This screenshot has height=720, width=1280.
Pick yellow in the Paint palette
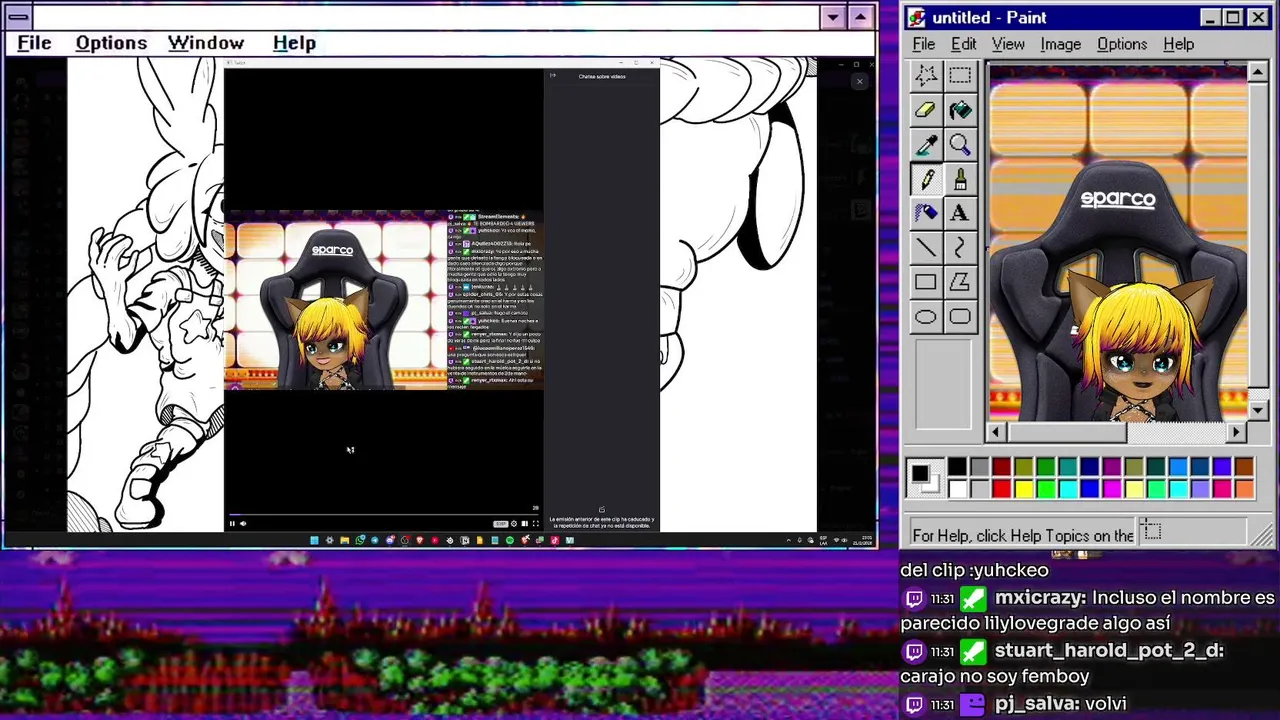pos(1023,489)
